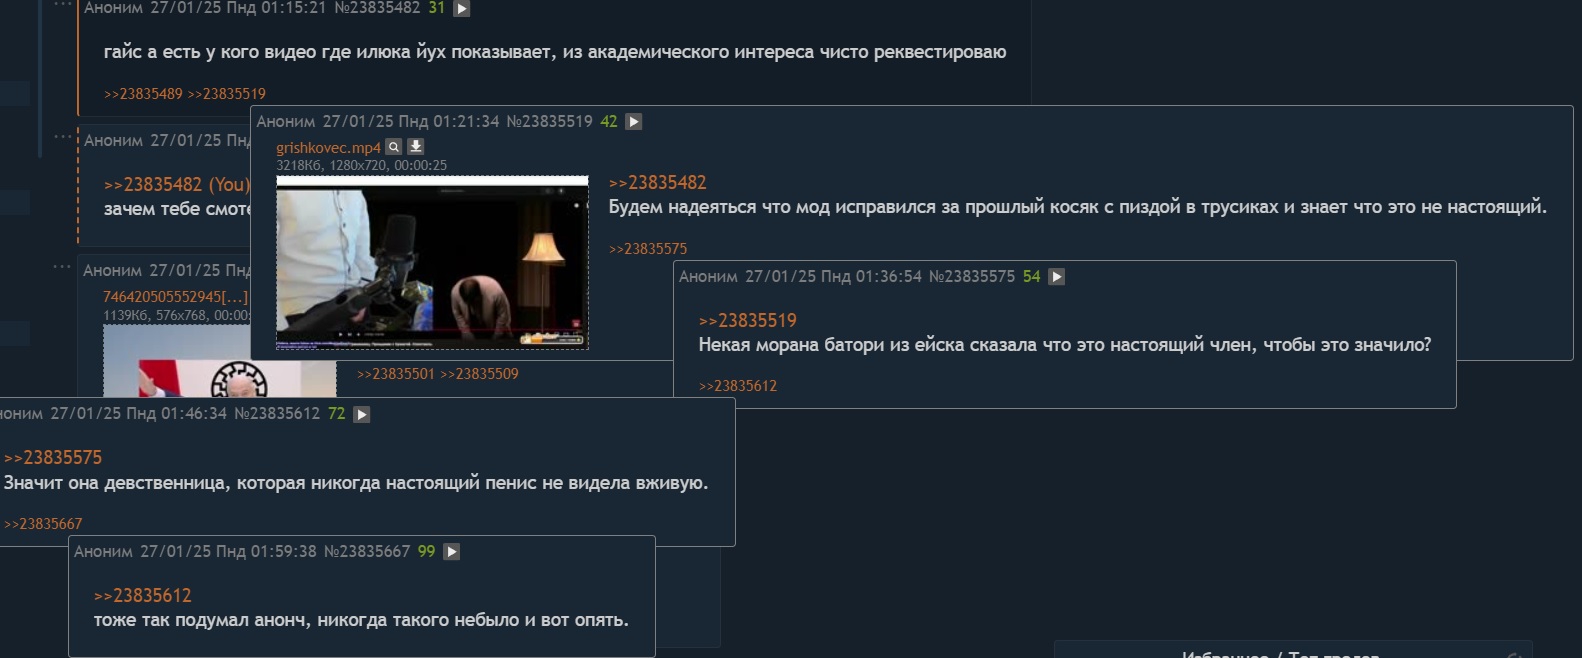Download grishkovec.mp4 via the download icon

coord(416,147)
